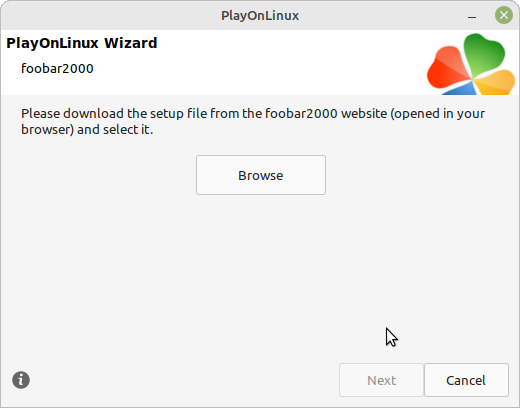Click '(opened in your' text in instructions
Viewport: 520px width, 408px height.
point(438,114)
